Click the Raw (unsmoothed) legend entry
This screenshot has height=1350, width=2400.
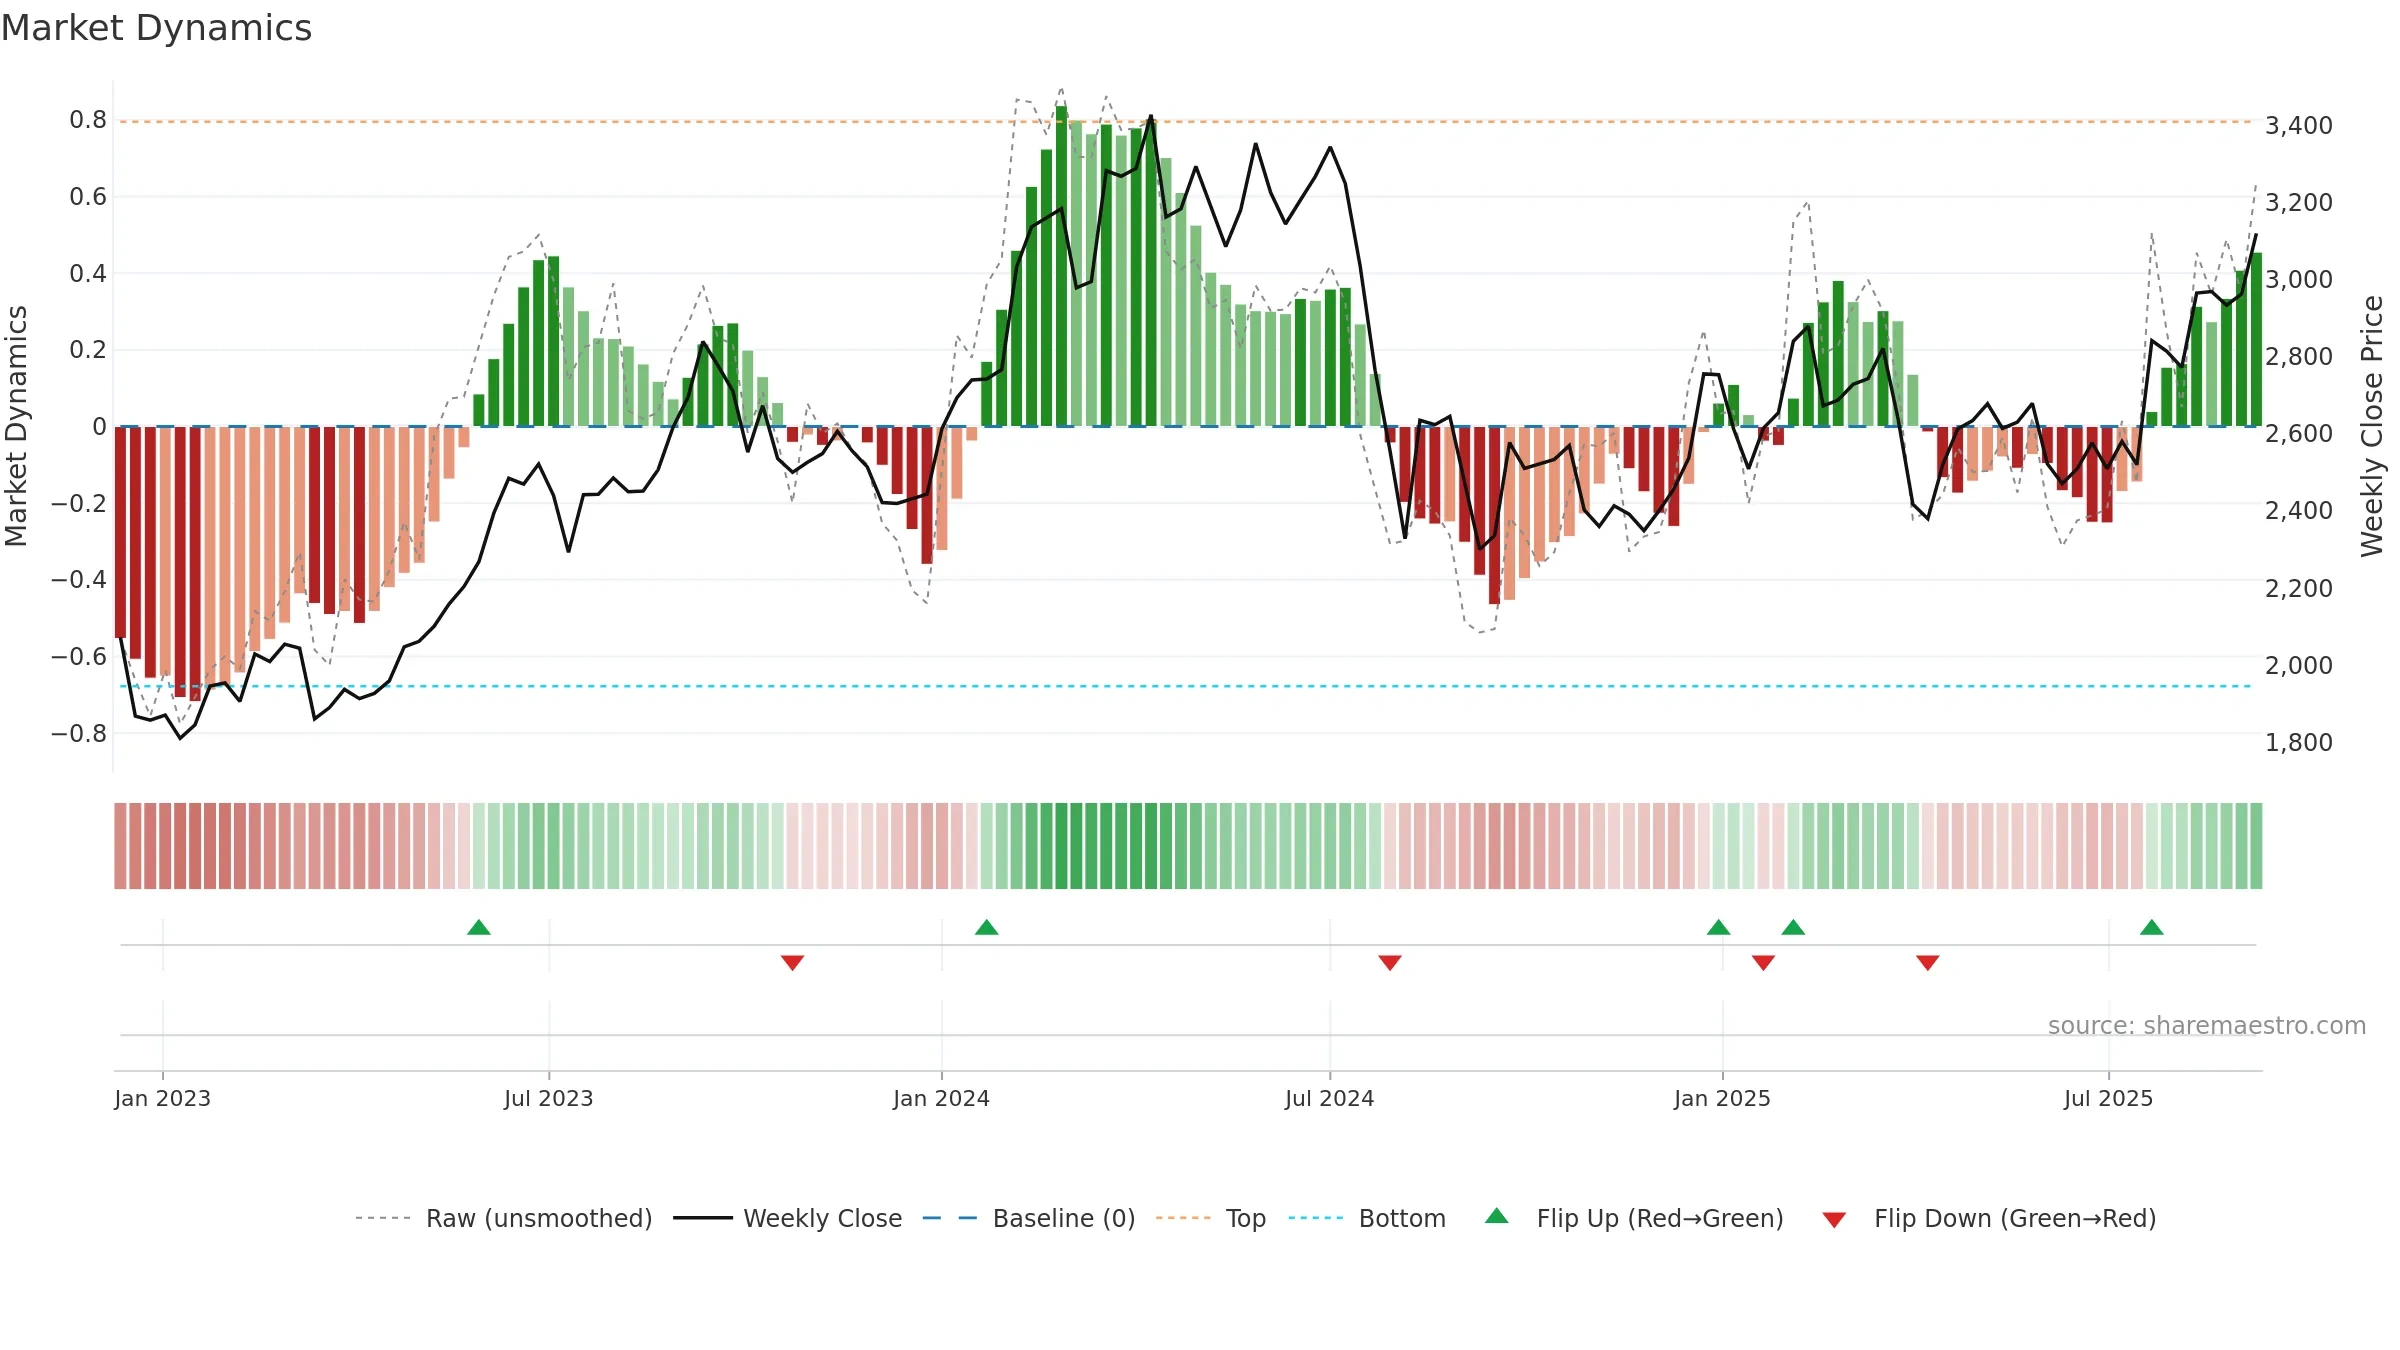(503, 1218)
